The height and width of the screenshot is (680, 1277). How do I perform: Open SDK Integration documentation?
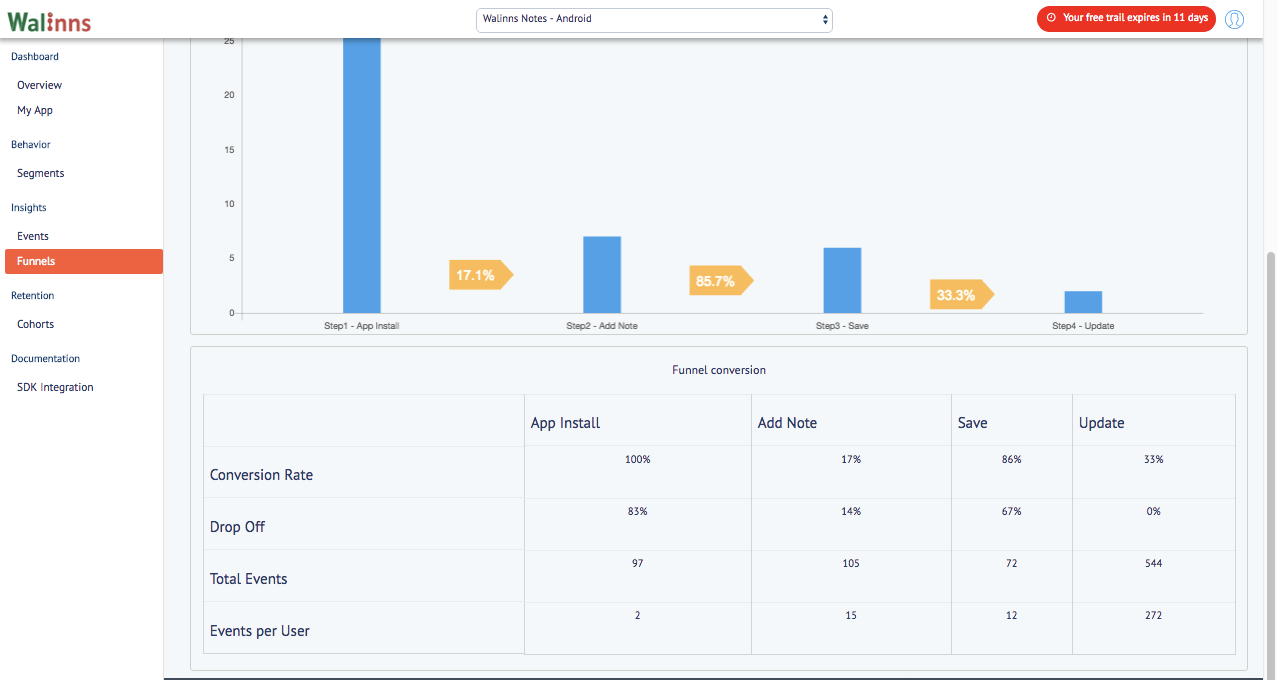point(55,387)
